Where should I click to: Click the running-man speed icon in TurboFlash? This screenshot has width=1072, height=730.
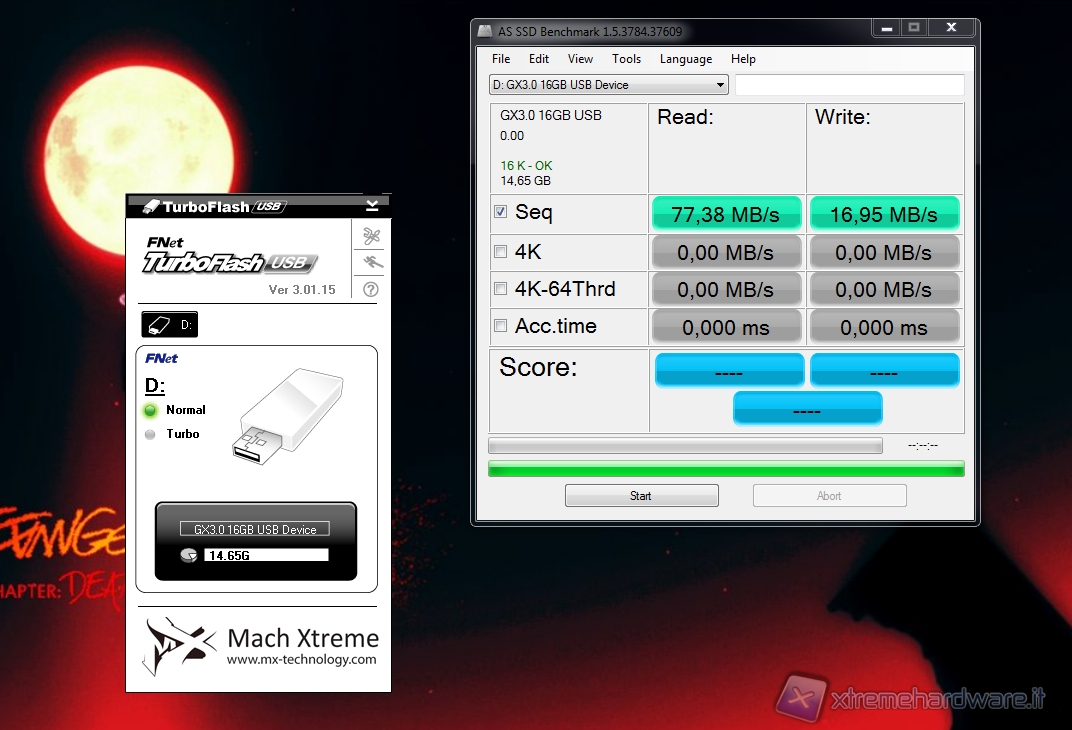pyautogui.click(x=372, y=263)
